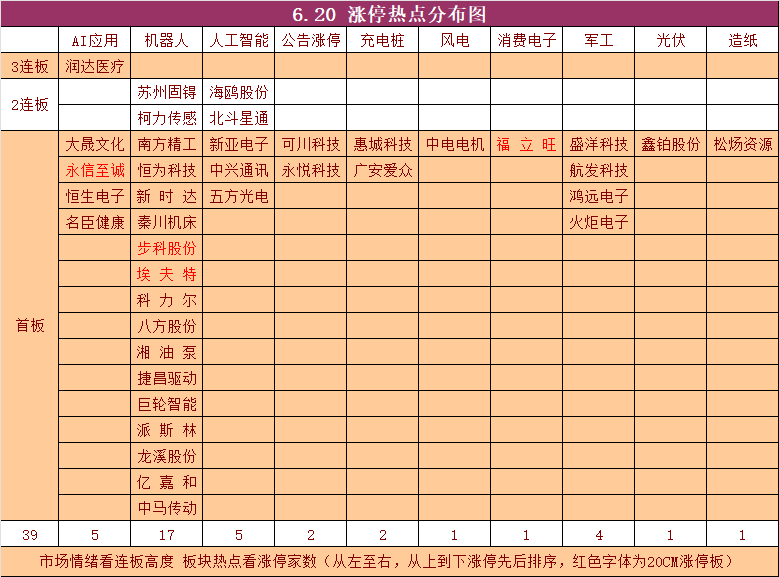Image resolution: width=779 pixels, height=577 pixels.
Task: Click the cell 柯力传感
Action: 166,118
